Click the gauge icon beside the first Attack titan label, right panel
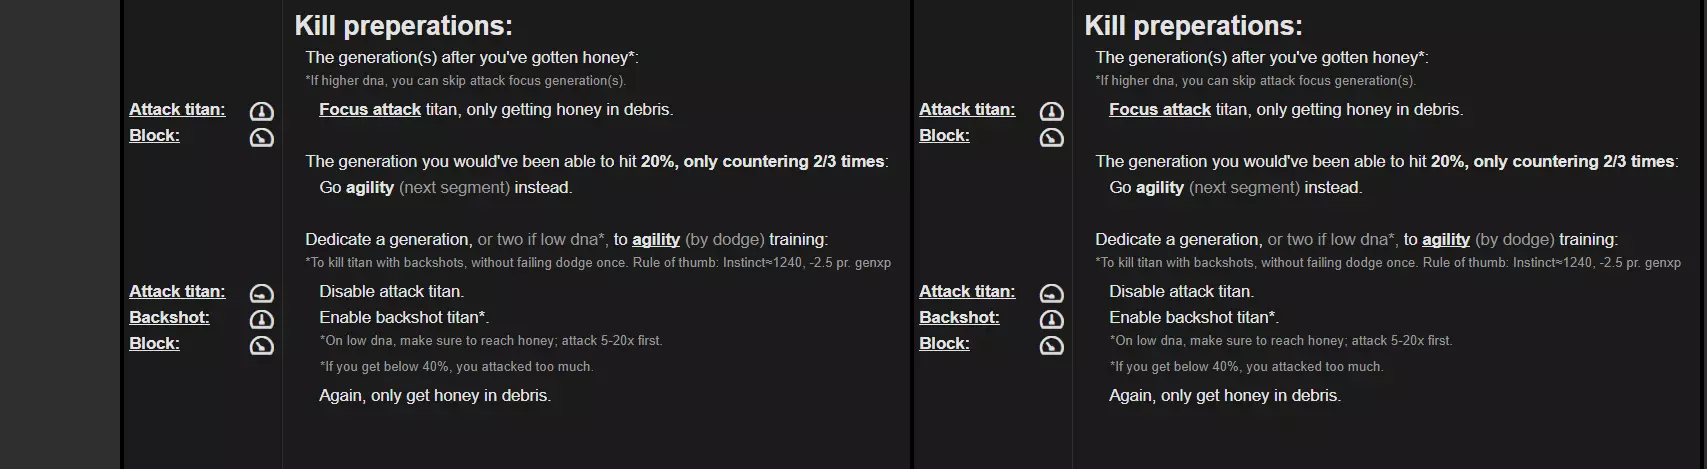This screenshot has height=469, width=1707. [x=1051, y=111]
